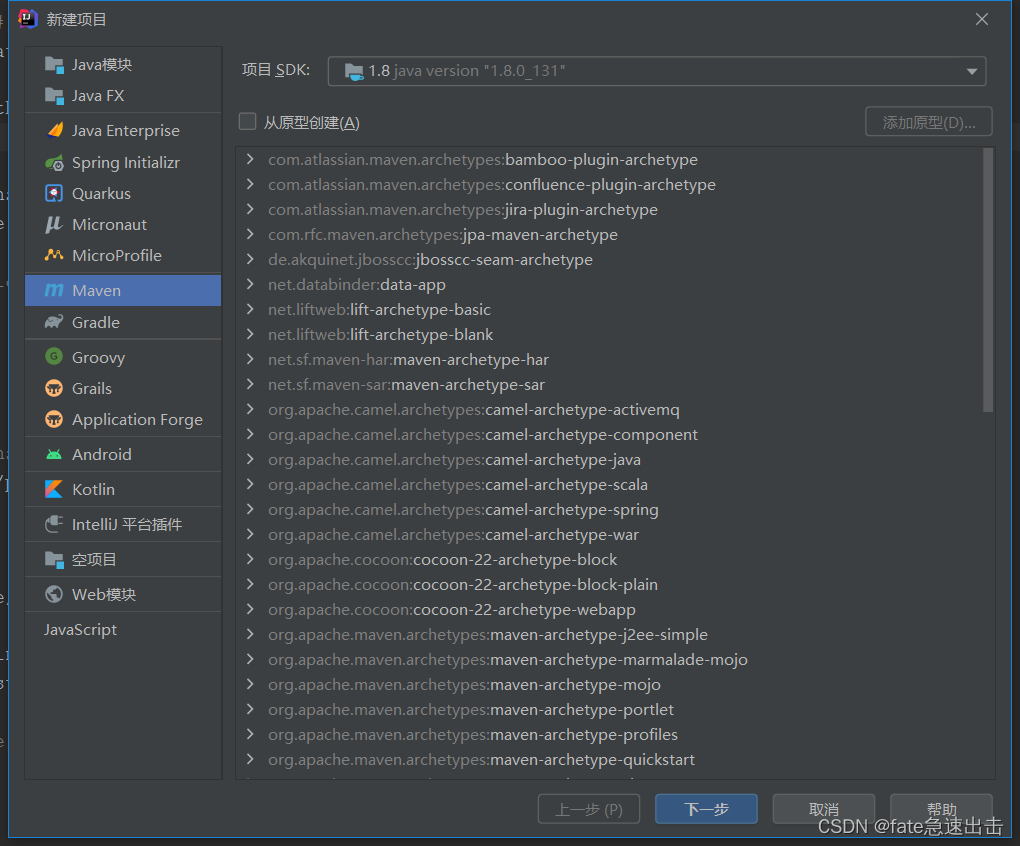Pick the Application Forge icon
Image resolution: width=1020 pixels, height=846 pixels.
[54, 419]
